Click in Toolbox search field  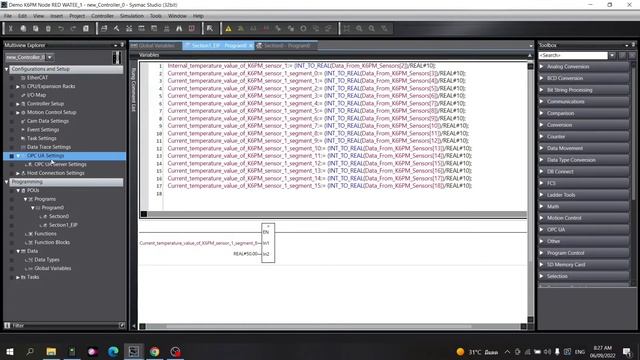573,55
